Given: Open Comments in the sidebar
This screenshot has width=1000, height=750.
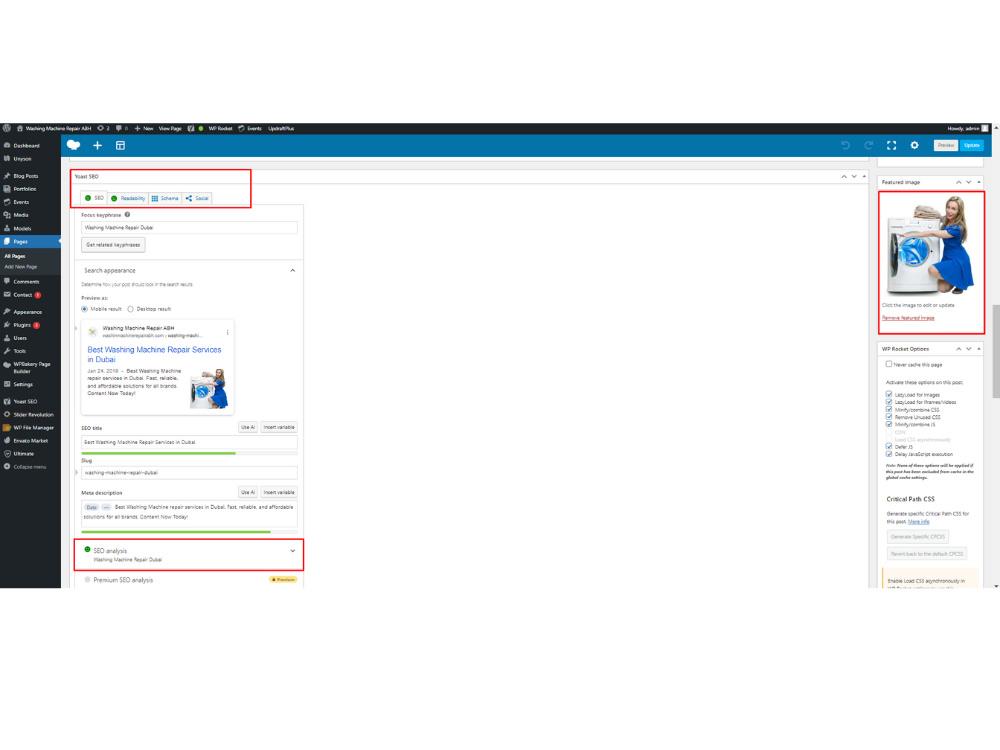Looking at the screenshot, I should tap(26, 282).
